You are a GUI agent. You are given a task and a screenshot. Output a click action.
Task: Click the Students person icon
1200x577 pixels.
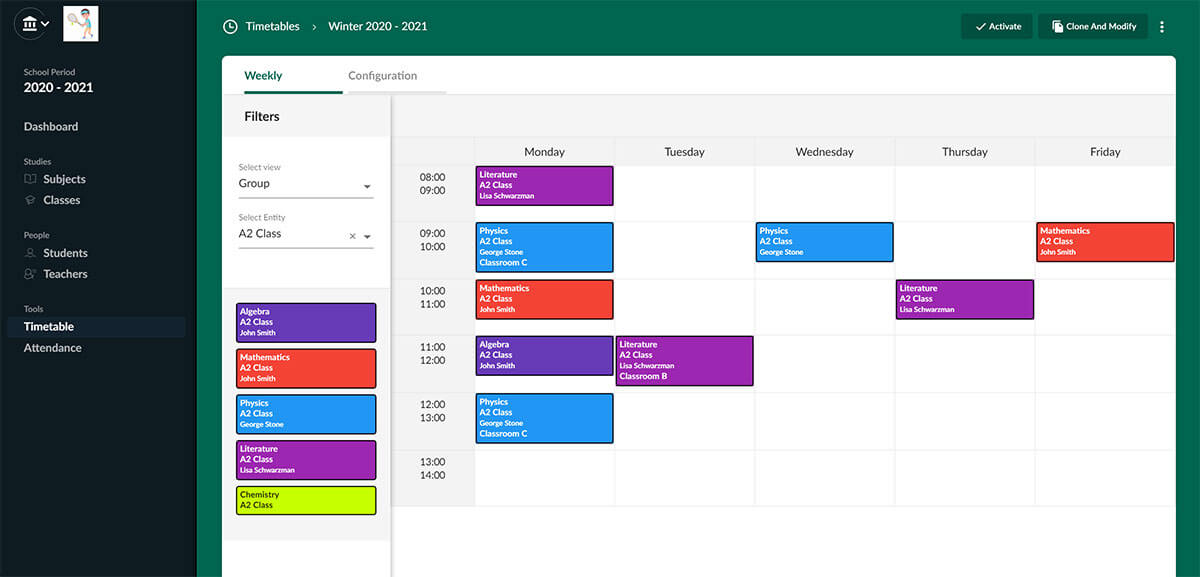(x=30, y=253)
